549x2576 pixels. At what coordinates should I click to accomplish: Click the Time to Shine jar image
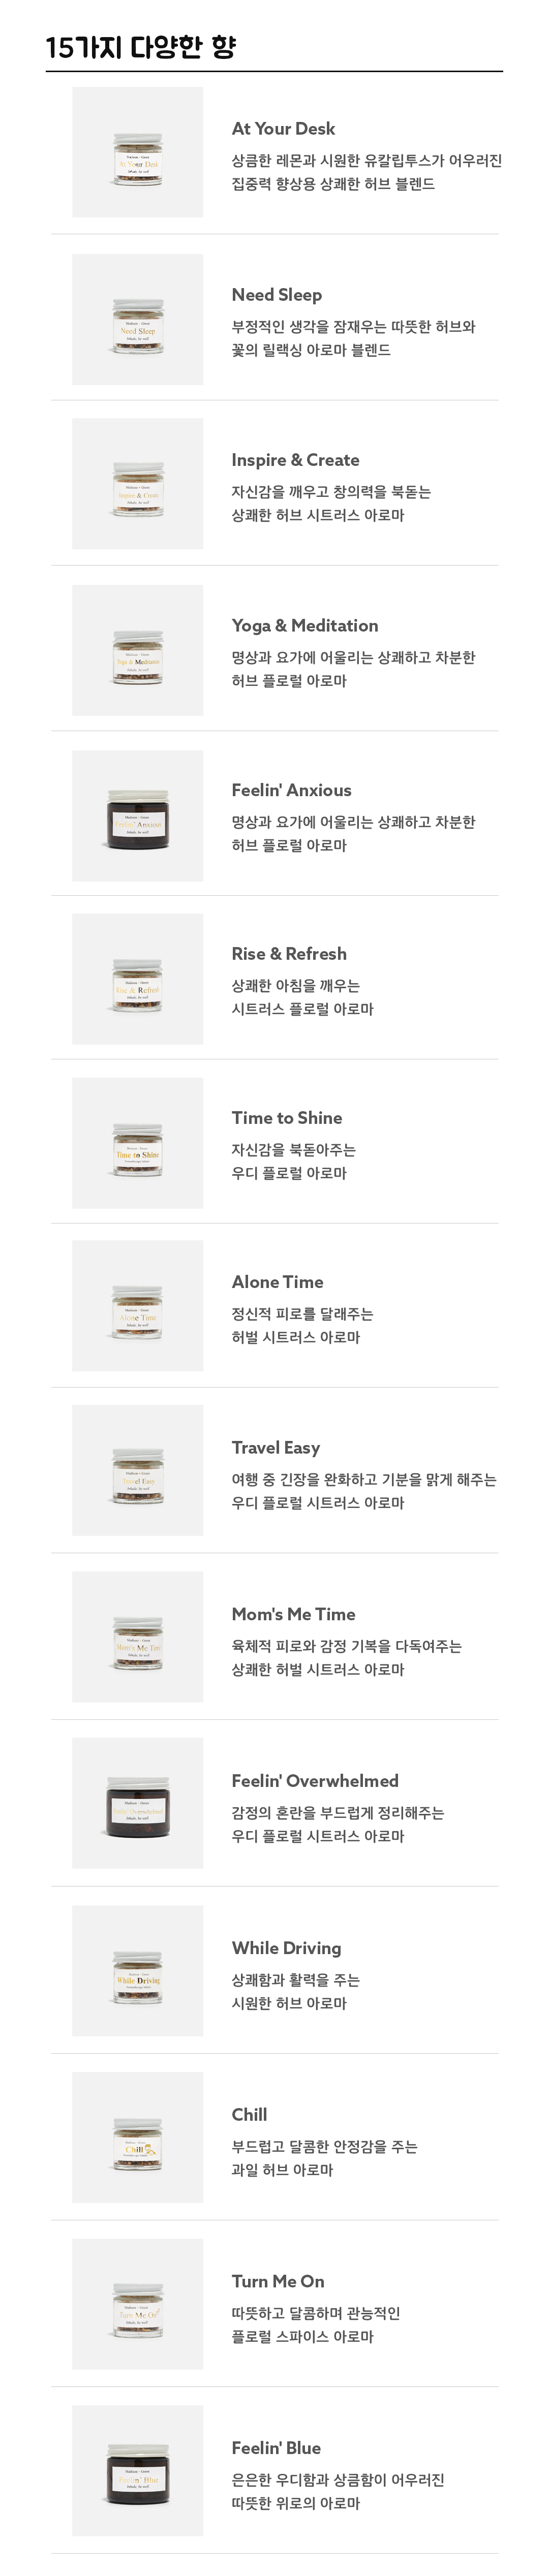click(137, 1144)
